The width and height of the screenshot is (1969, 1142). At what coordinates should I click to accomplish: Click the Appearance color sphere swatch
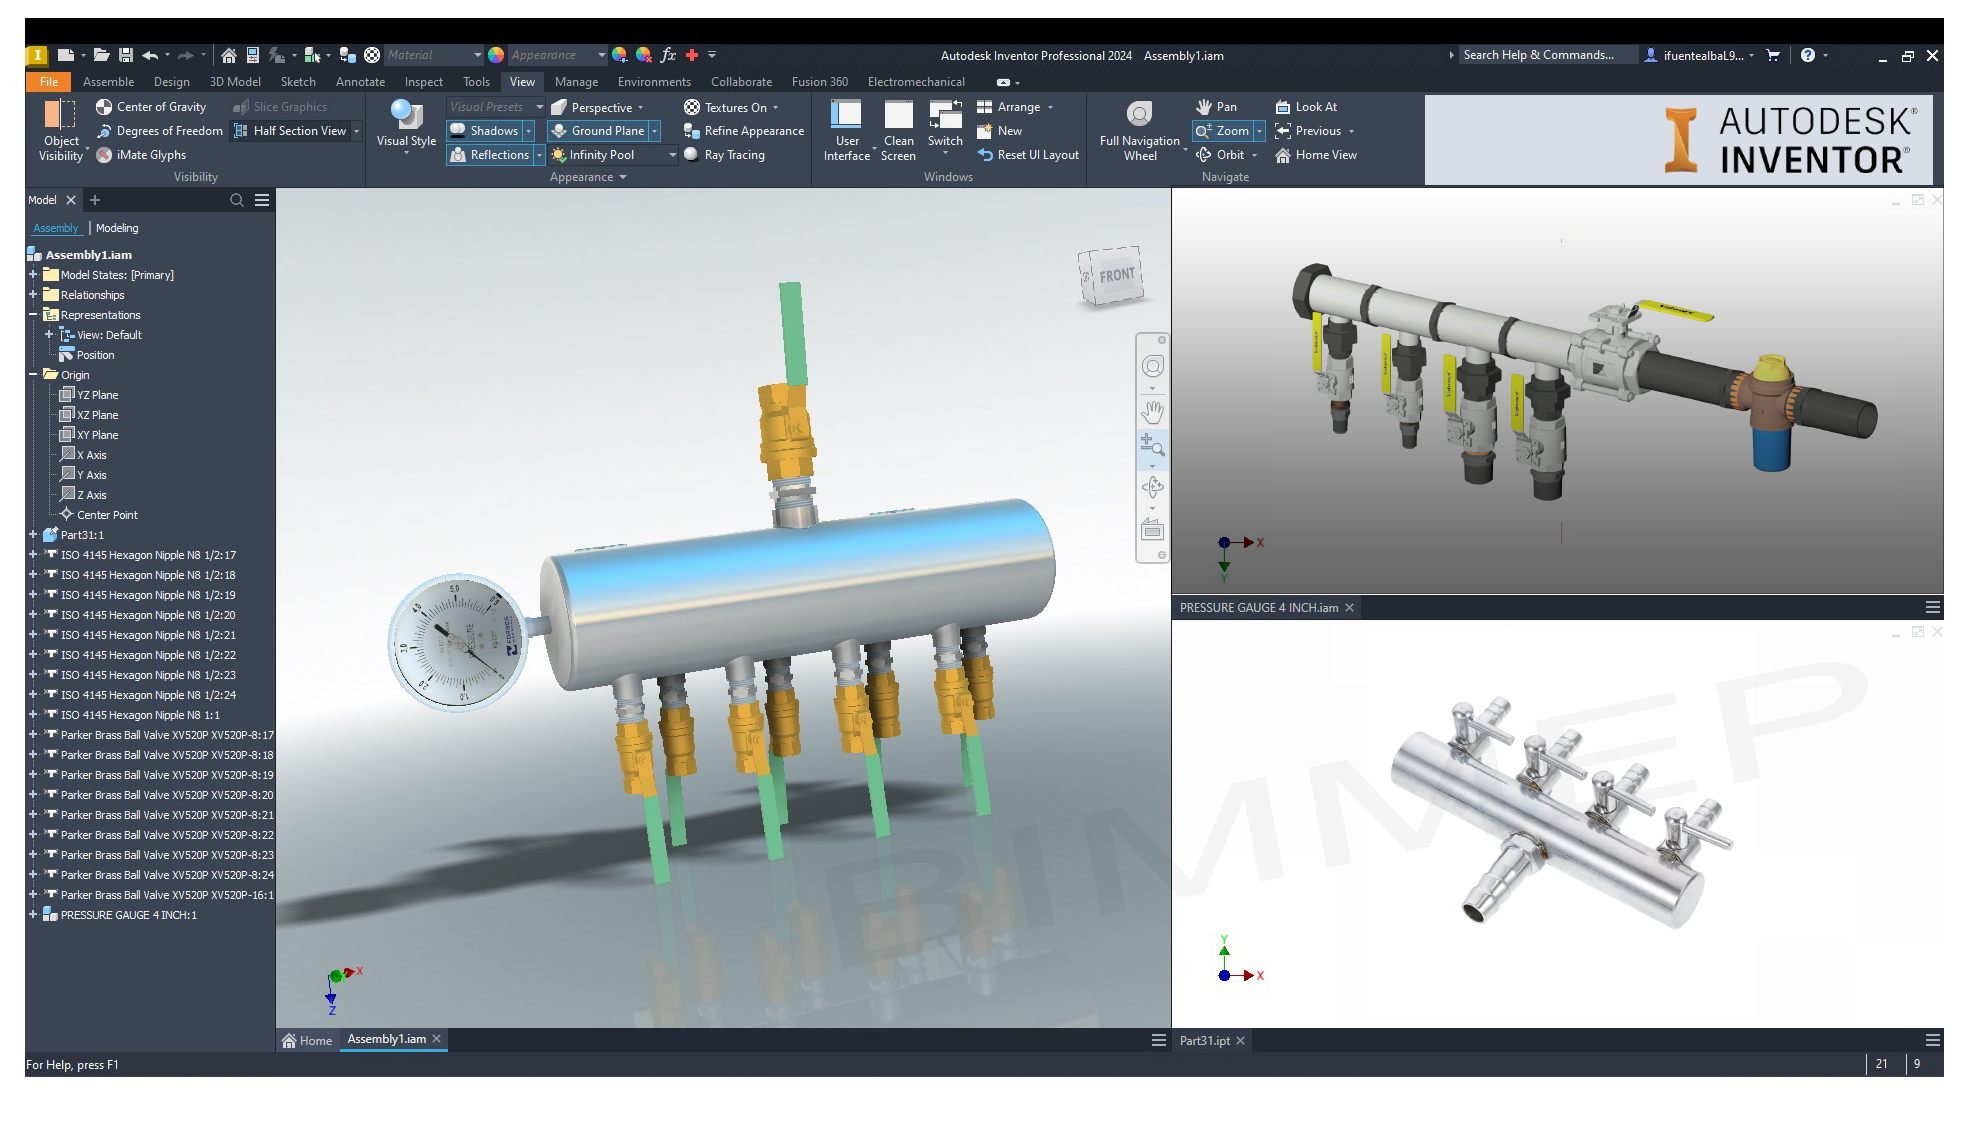pos(496,55)
